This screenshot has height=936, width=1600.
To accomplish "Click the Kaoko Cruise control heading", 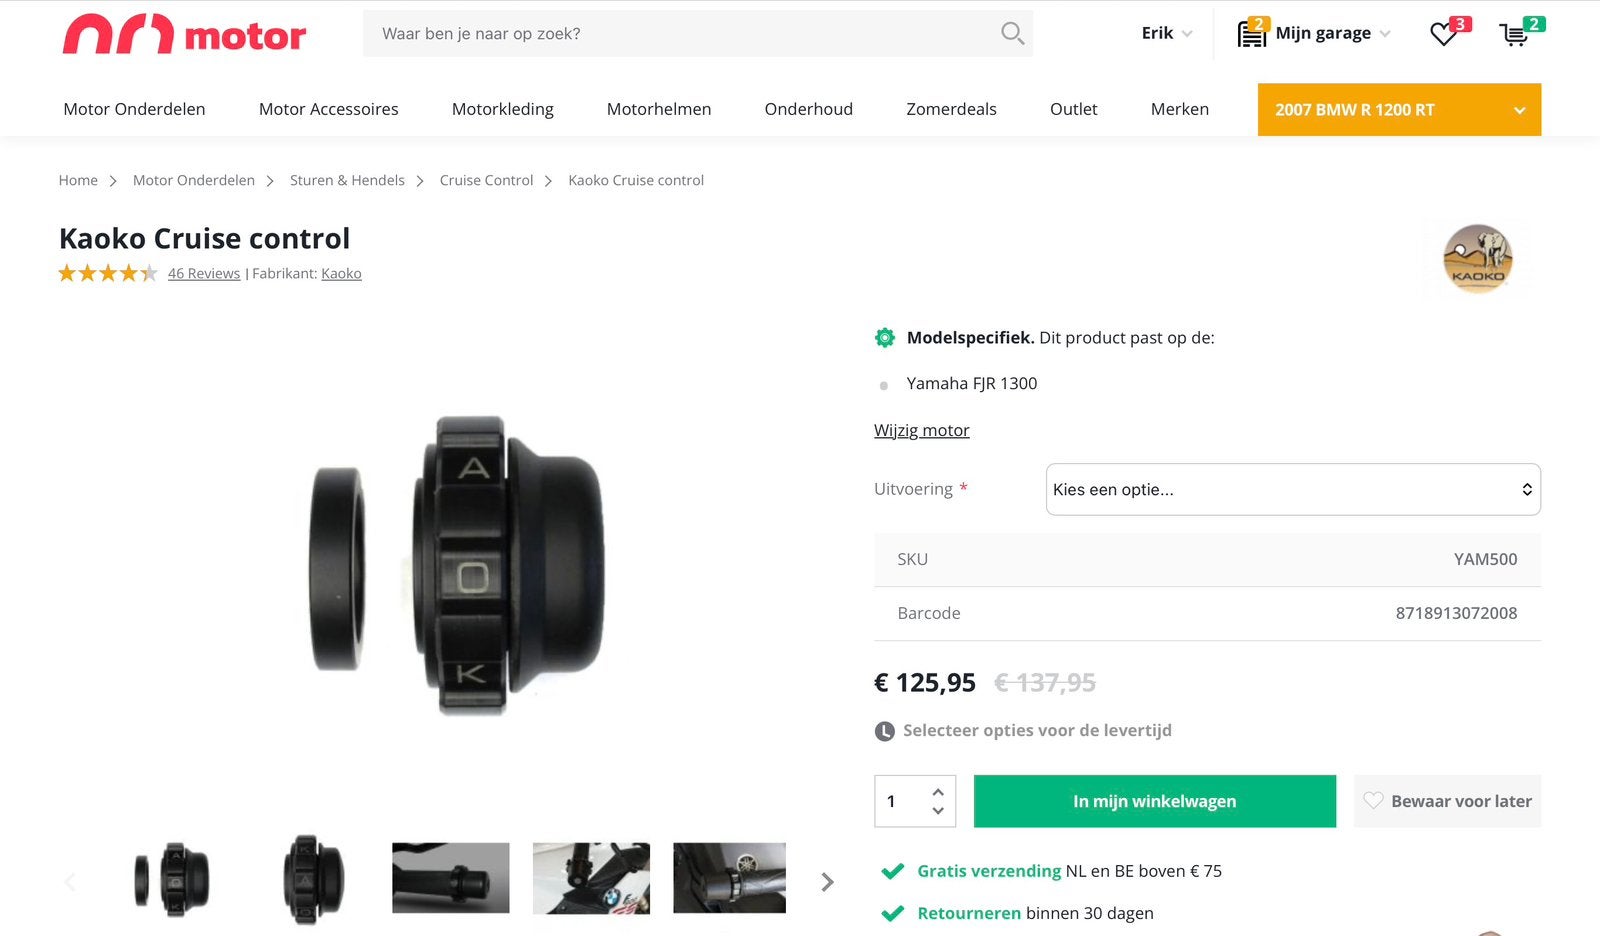I will point(205,238).
